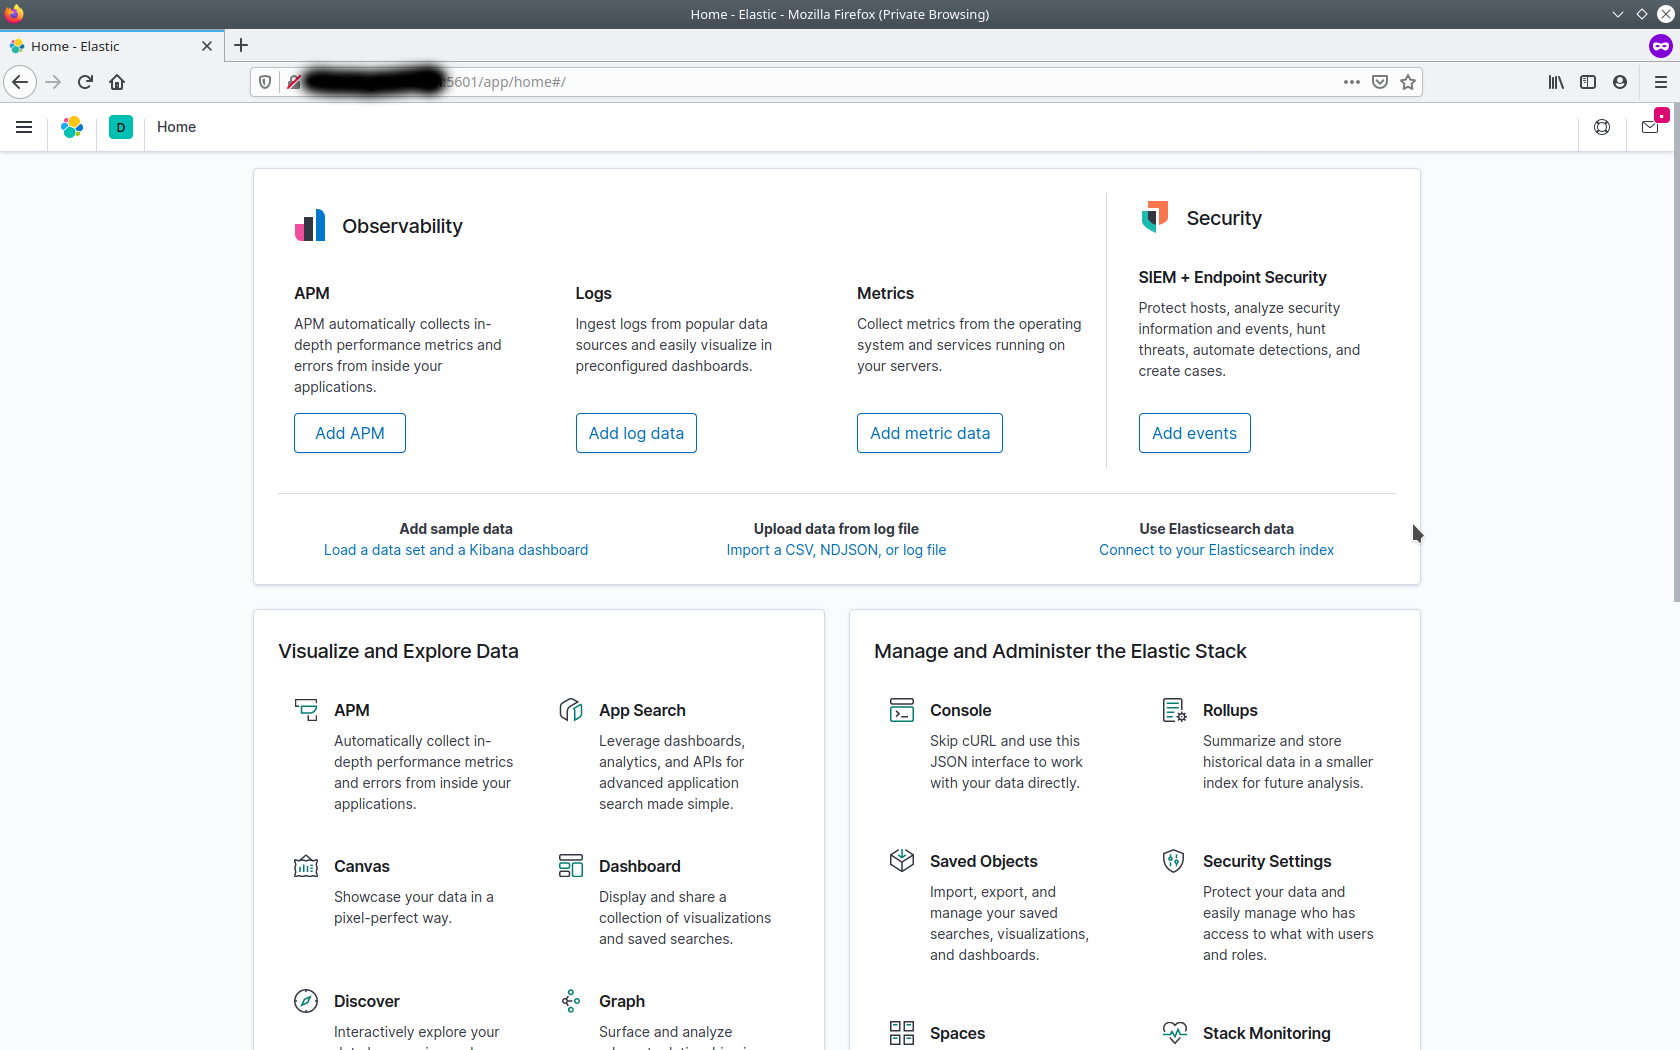Click the Console icon
1680x1050 pixels.
(902, 710)
